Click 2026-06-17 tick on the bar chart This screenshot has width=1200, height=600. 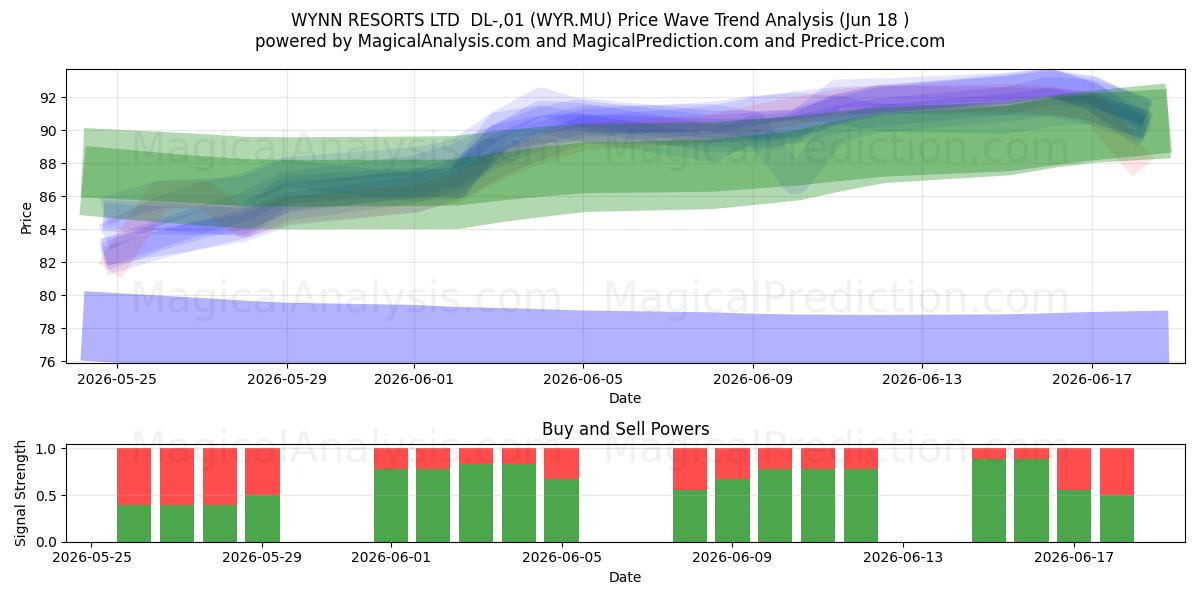pos(1074,558)
